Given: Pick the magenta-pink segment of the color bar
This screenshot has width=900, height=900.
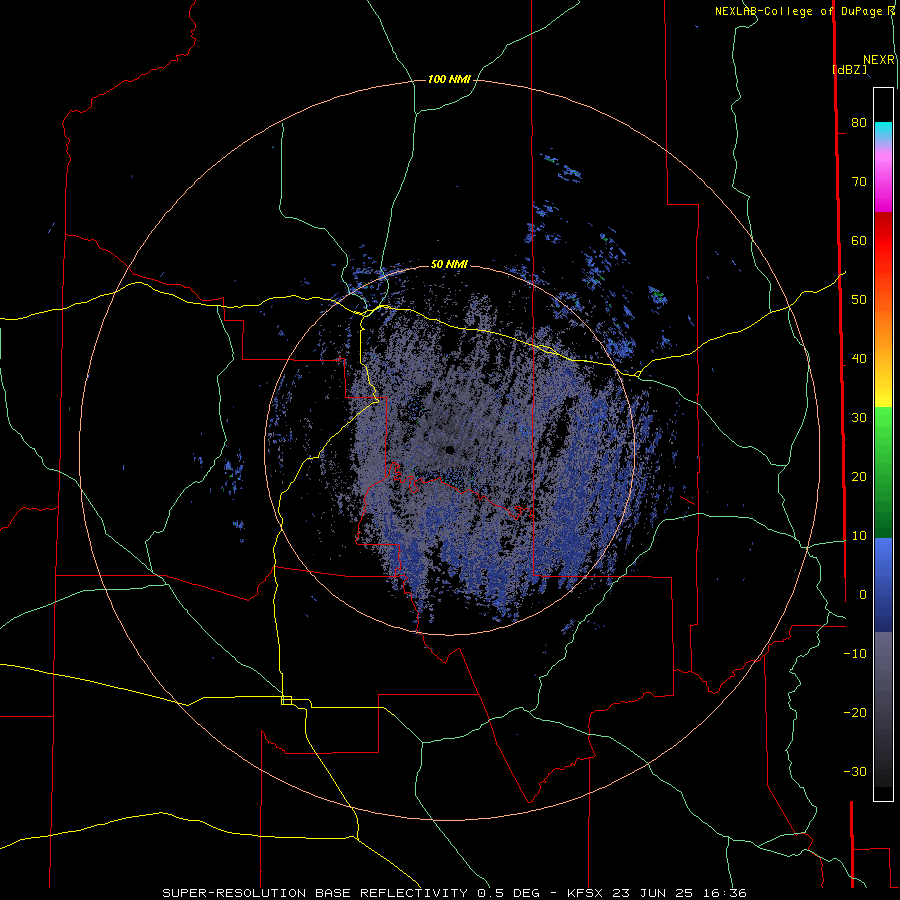Looking at the screenshot, I should (883, 184).
